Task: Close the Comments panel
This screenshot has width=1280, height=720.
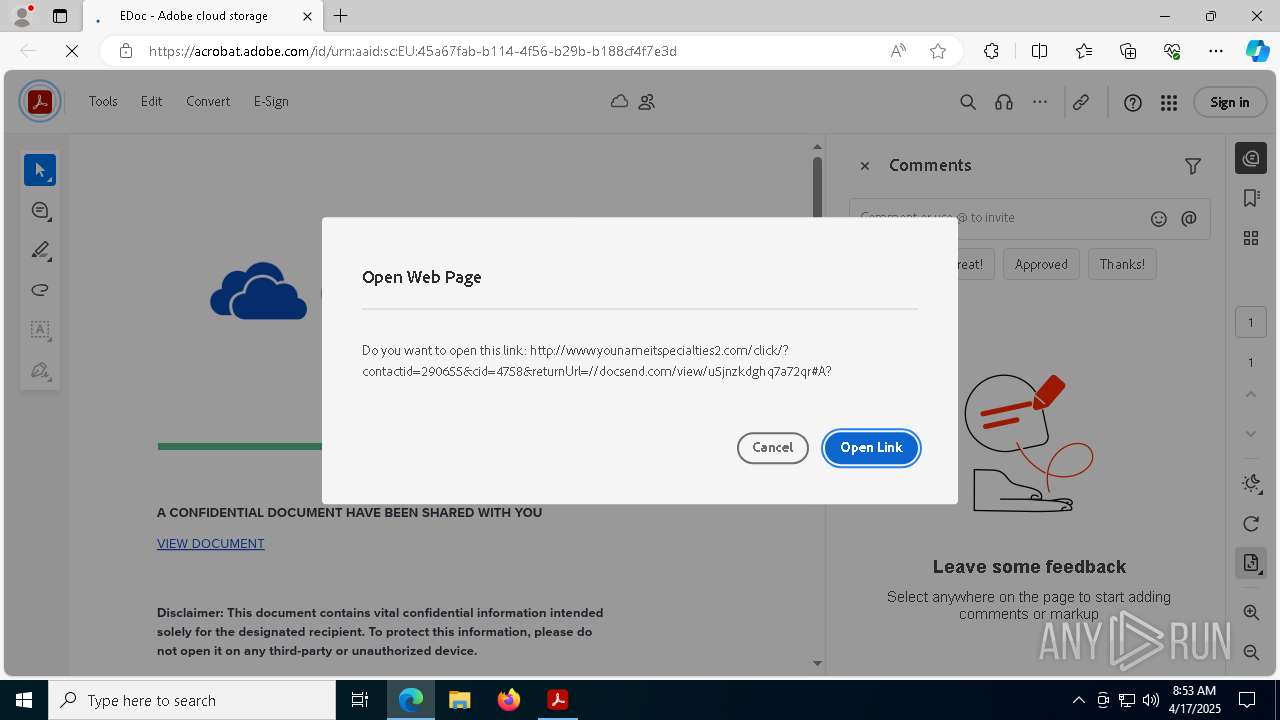Action: pyautogui.click(x=865, y=166)
